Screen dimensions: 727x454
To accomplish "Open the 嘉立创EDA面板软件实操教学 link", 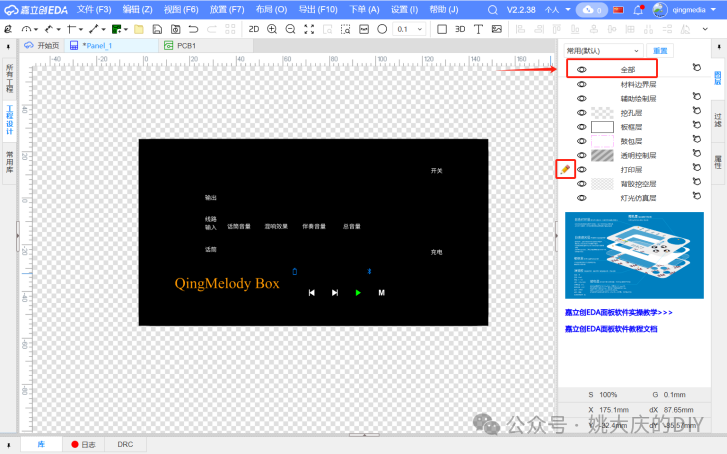I will [619, 313].
